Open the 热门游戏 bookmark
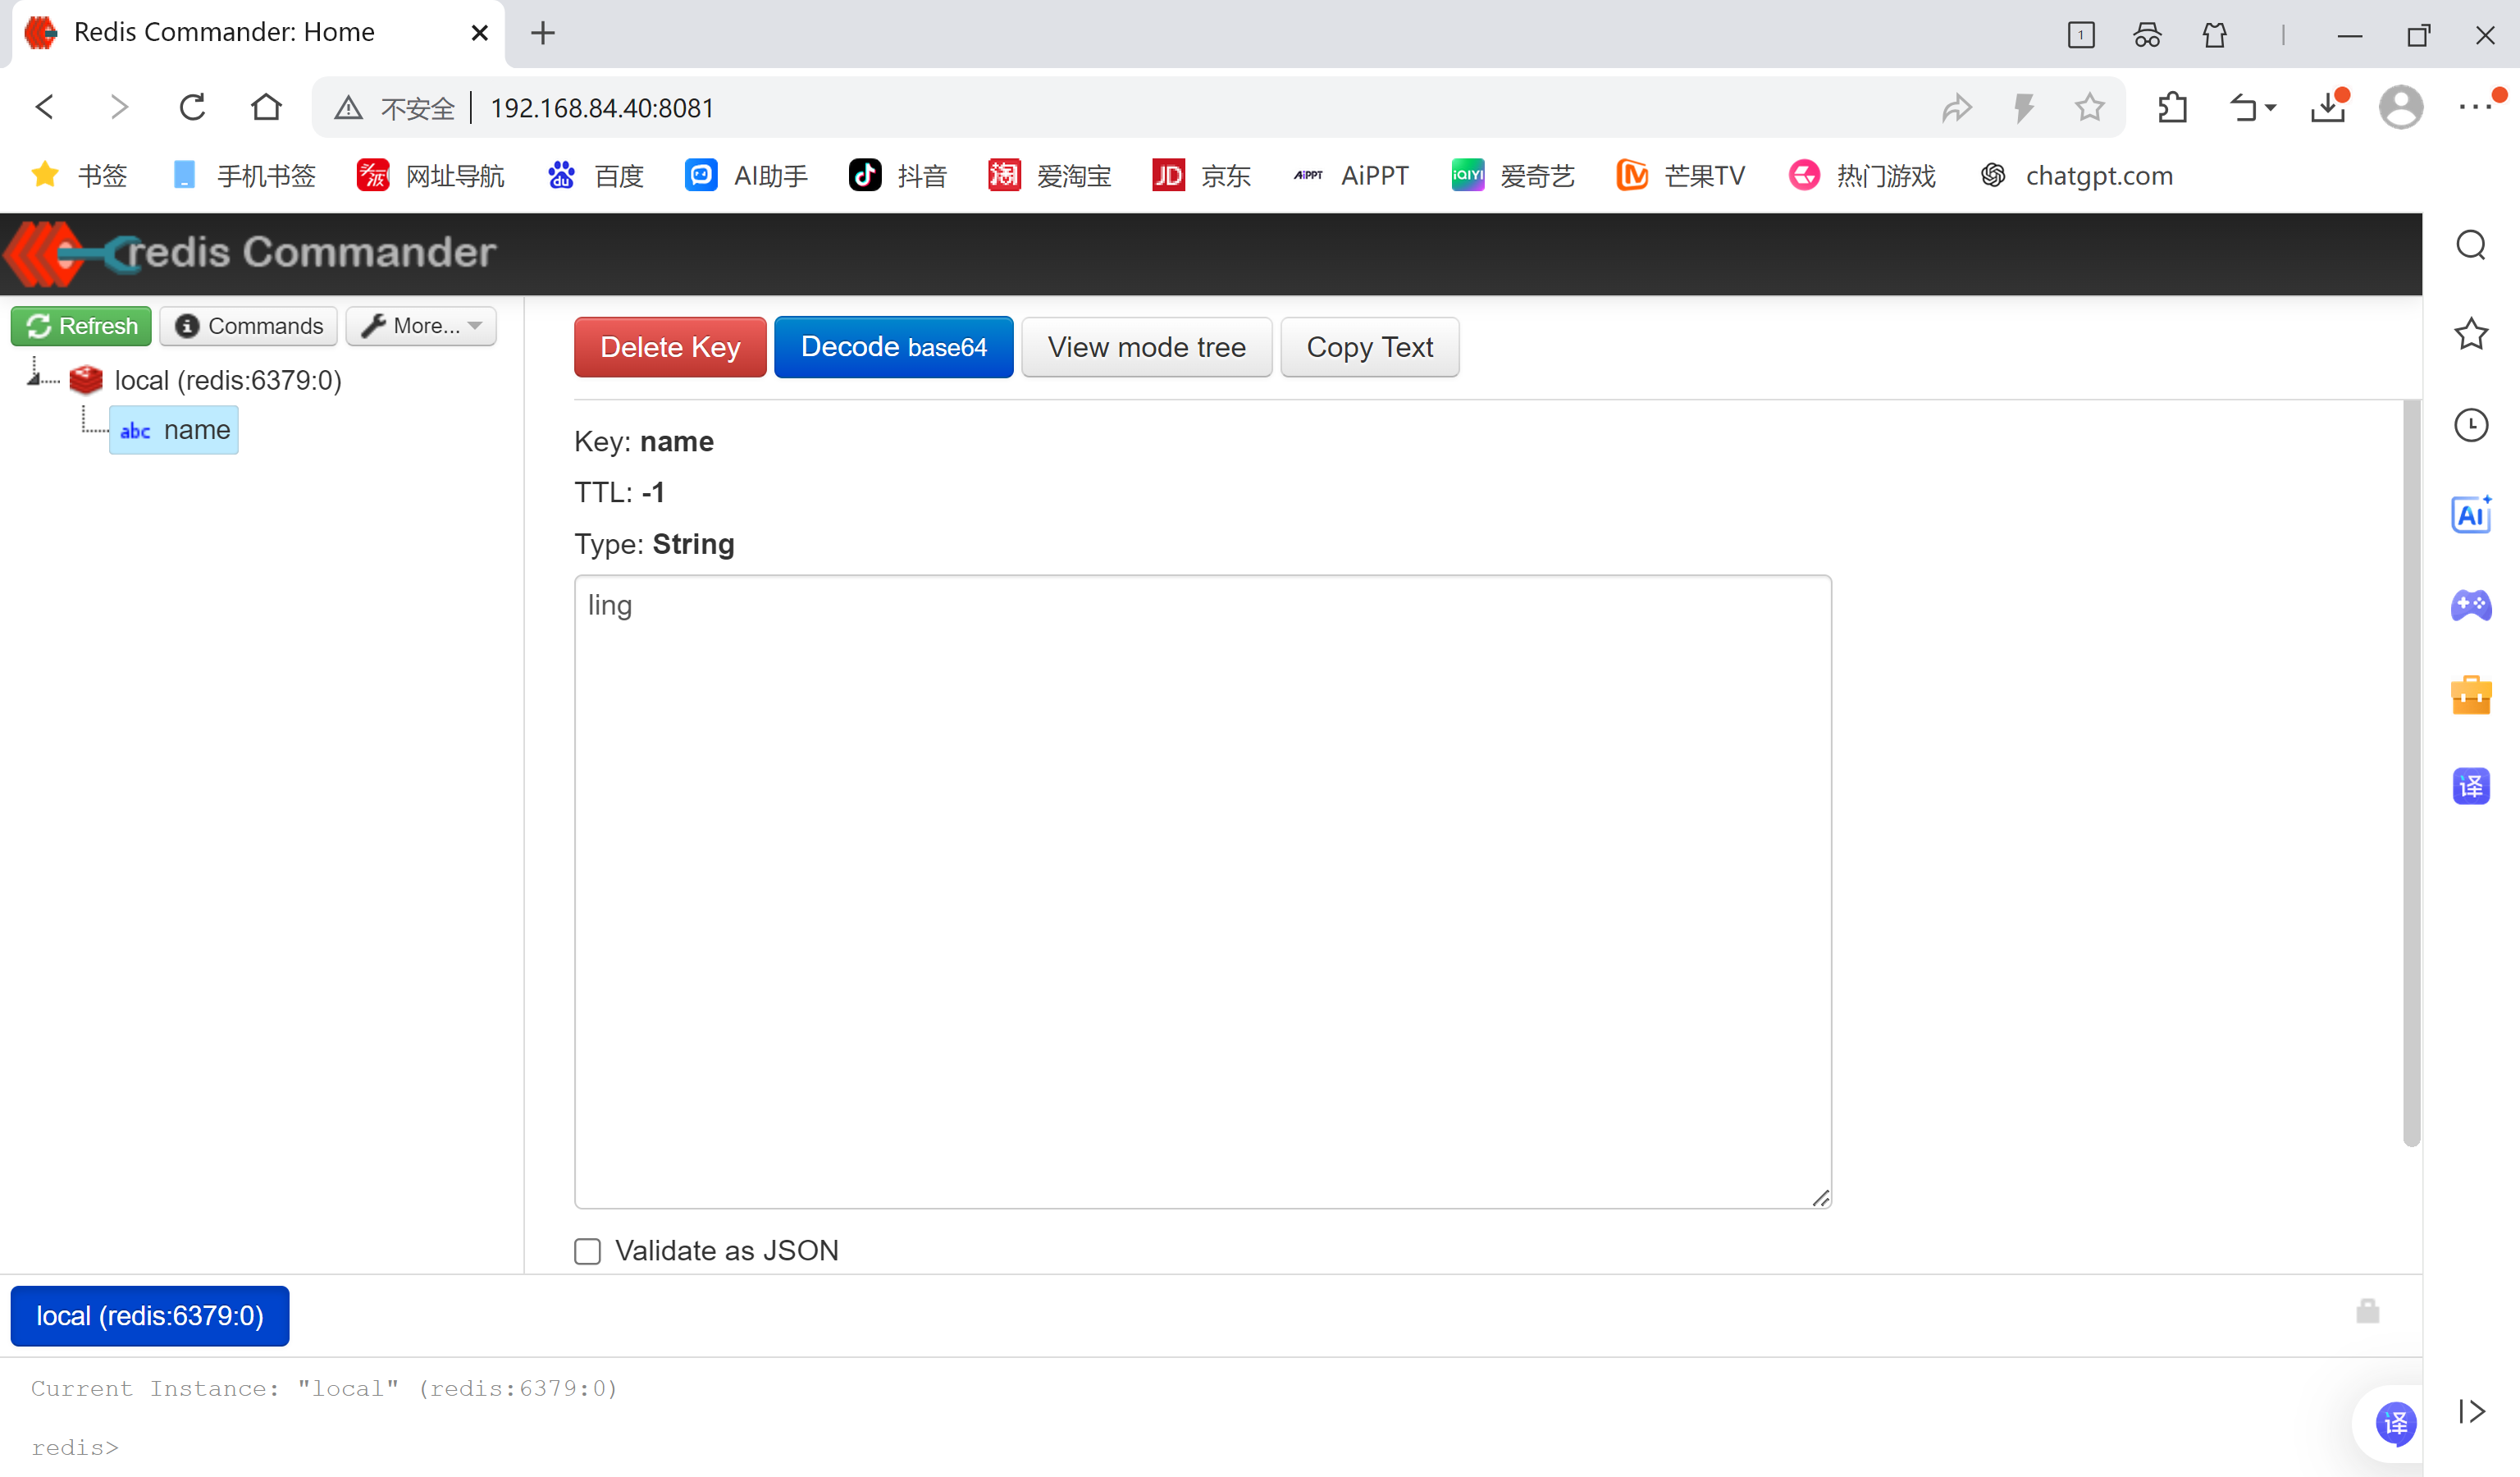This screenshot has width=2520, height=1477. tap(1862, 176)
